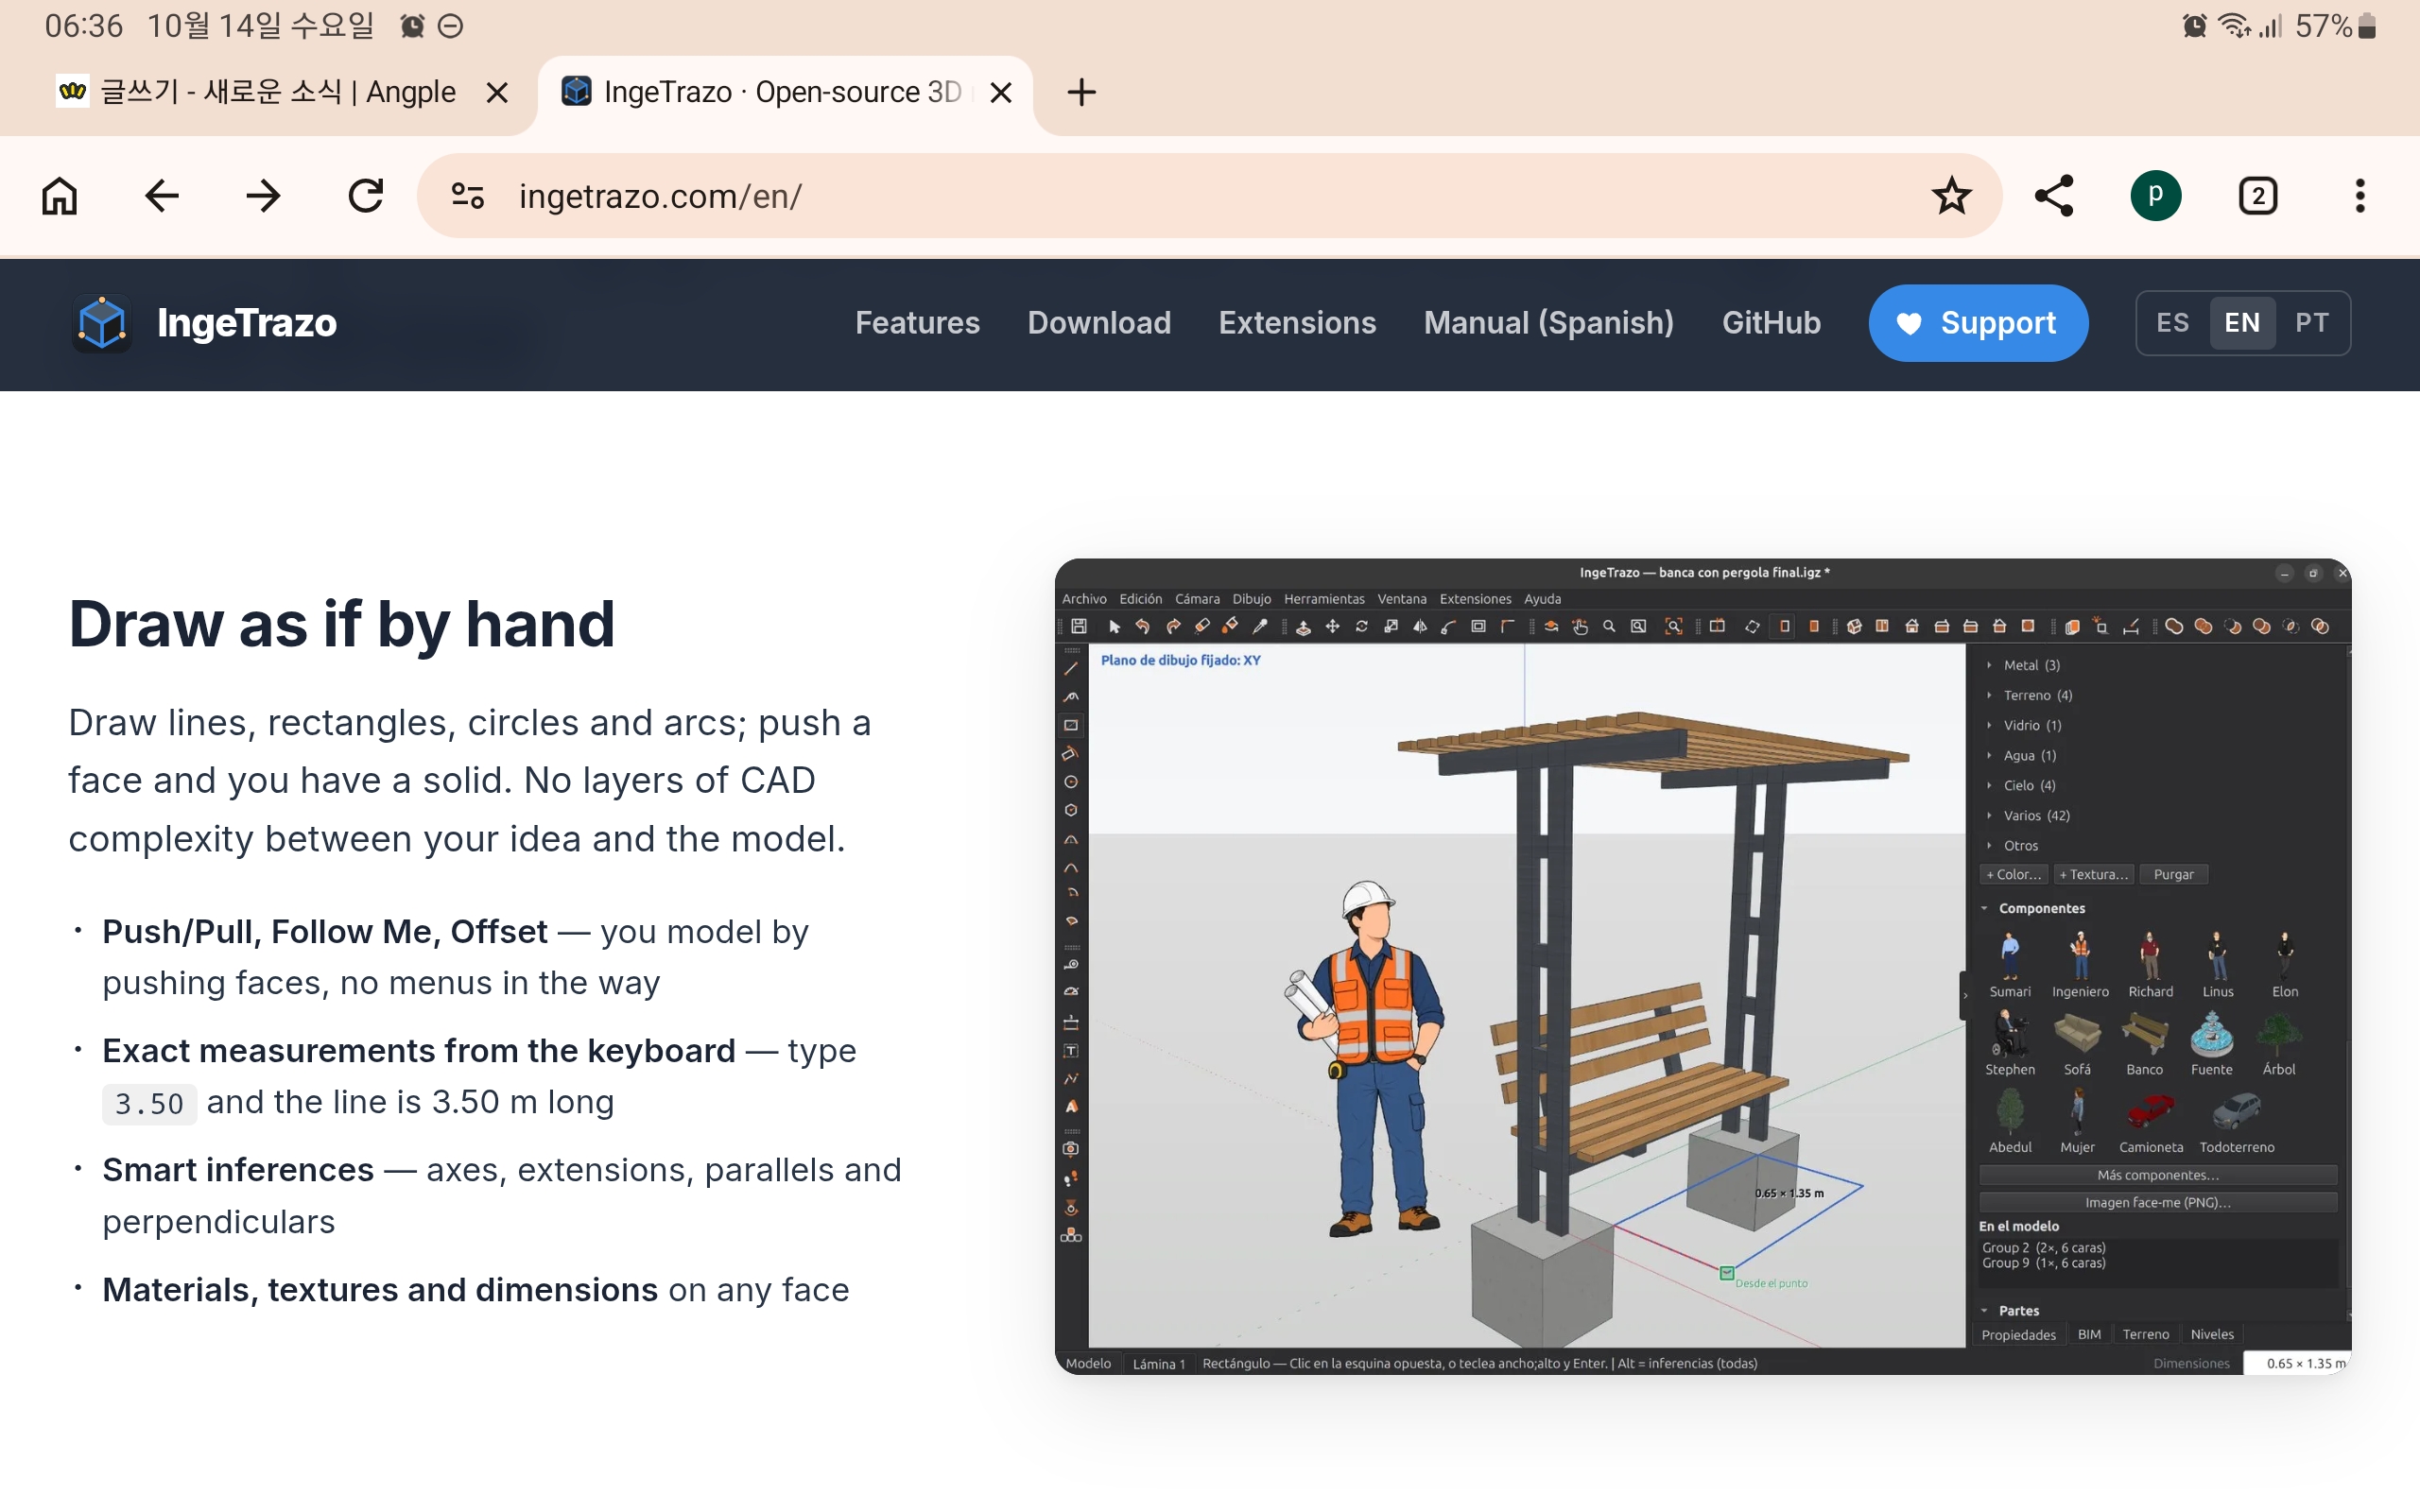The image size is (2420, 1512).
Task: Open a new browser tab
Action: [1081, 92]
